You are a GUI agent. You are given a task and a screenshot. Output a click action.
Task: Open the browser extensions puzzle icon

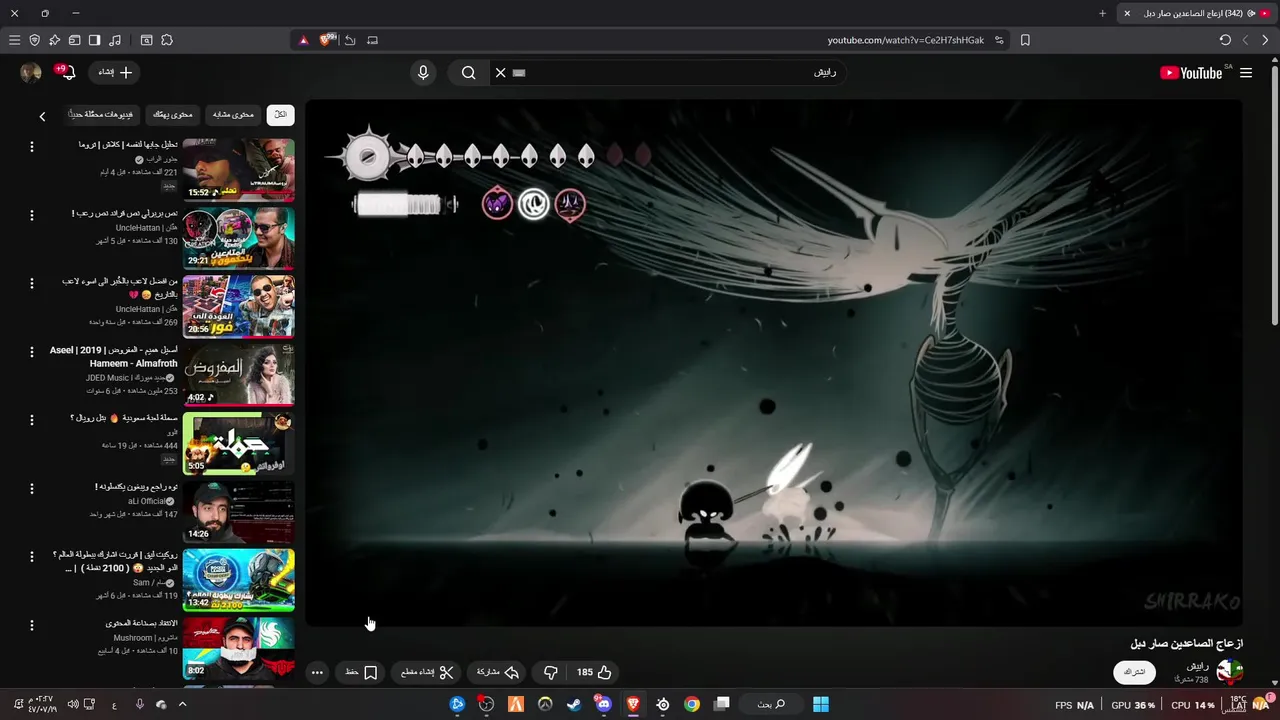pyautogui.click(x=167, y=40)
